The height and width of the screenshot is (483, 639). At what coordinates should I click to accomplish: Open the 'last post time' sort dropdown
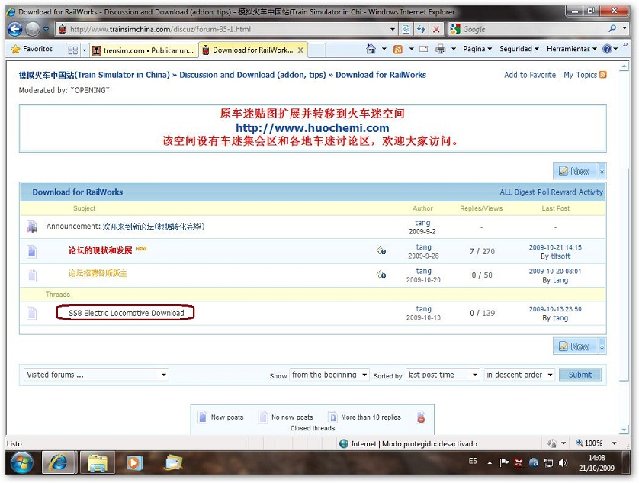coord(440,375)
